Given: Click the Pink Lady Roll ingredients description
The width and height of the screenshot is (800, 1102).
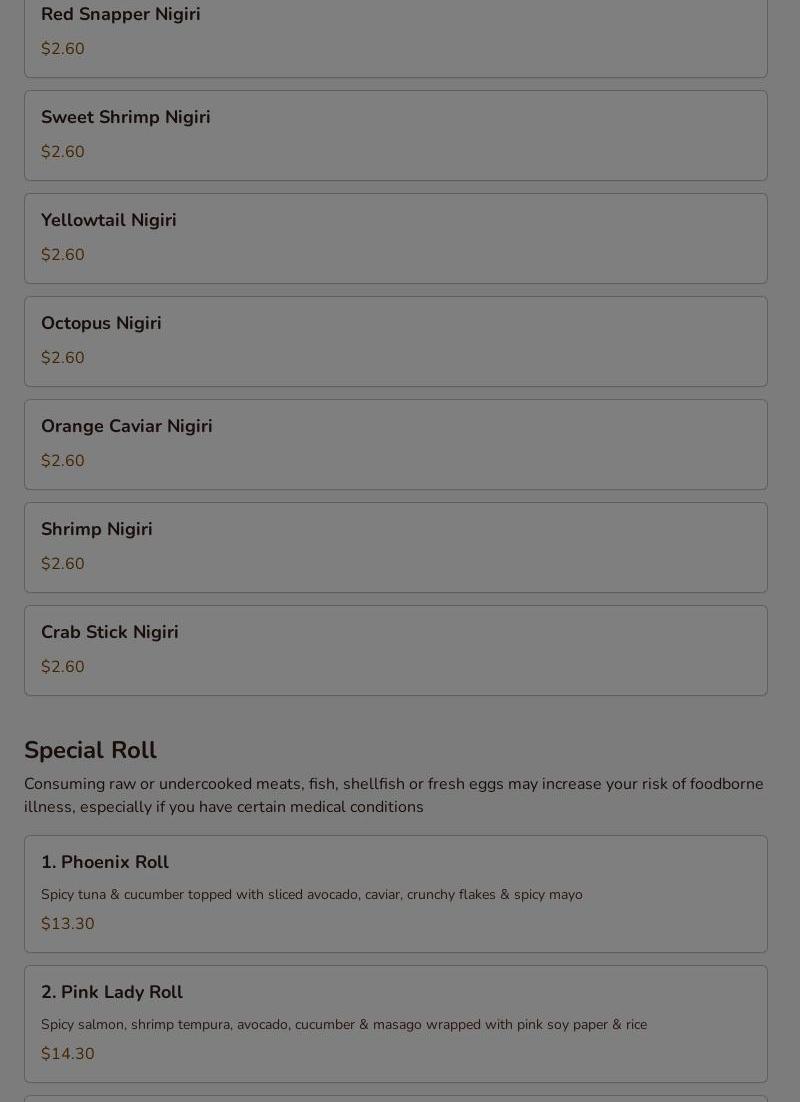Looking at the screenshot, I should pyautogui.click(x=343, y=1025).
